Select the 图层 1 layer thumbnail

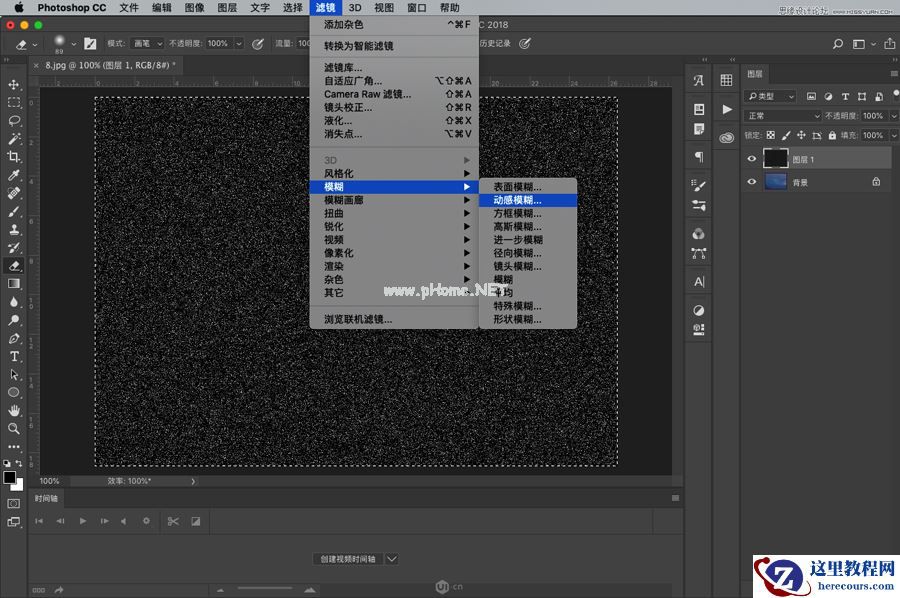point(776,158)
